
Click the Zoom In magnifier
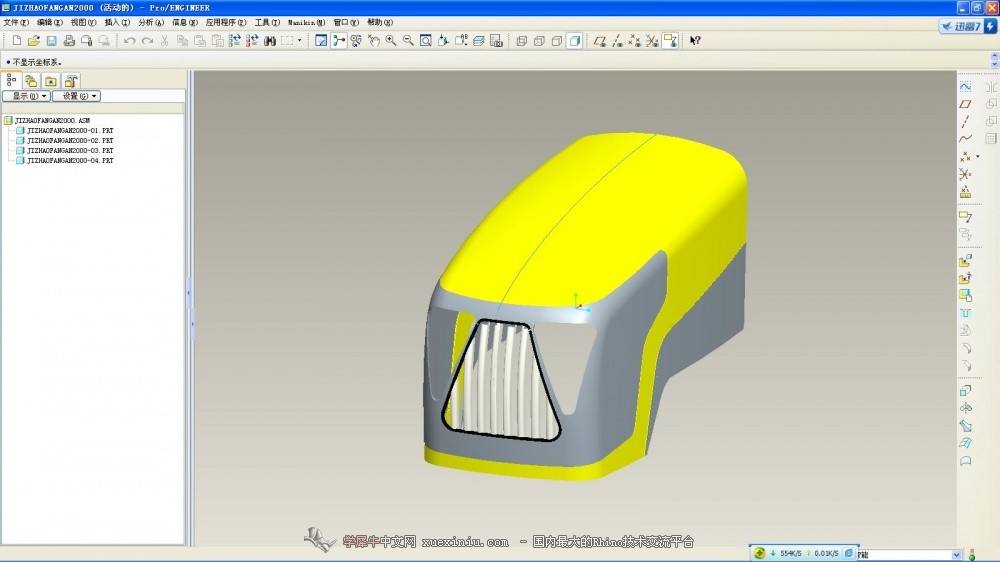391,41
